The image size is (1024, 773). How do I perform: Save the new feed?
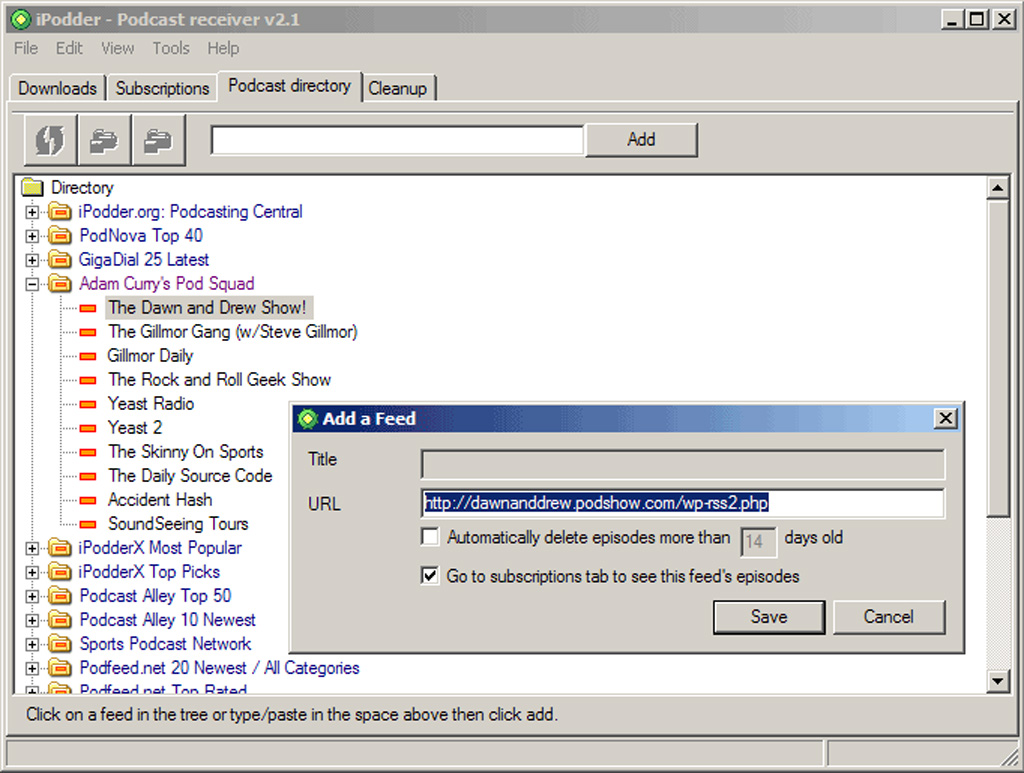pyautogui.click(x=769, y=617)
